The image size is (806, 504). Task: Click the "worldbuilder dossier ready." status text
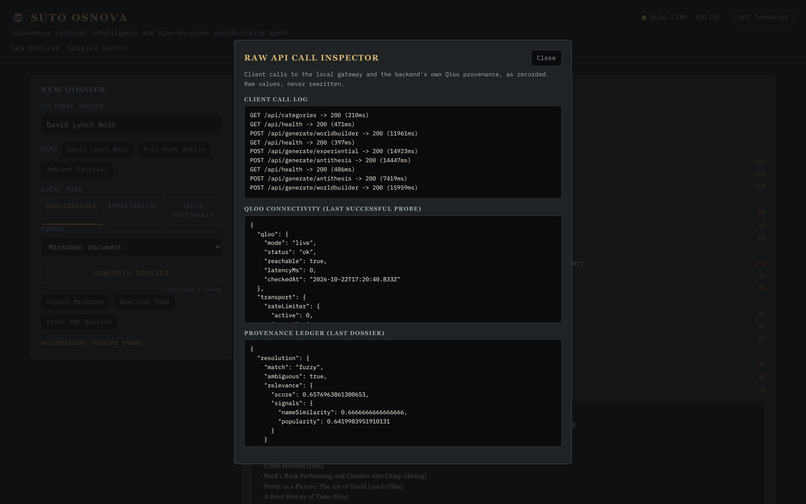[93, 343]
